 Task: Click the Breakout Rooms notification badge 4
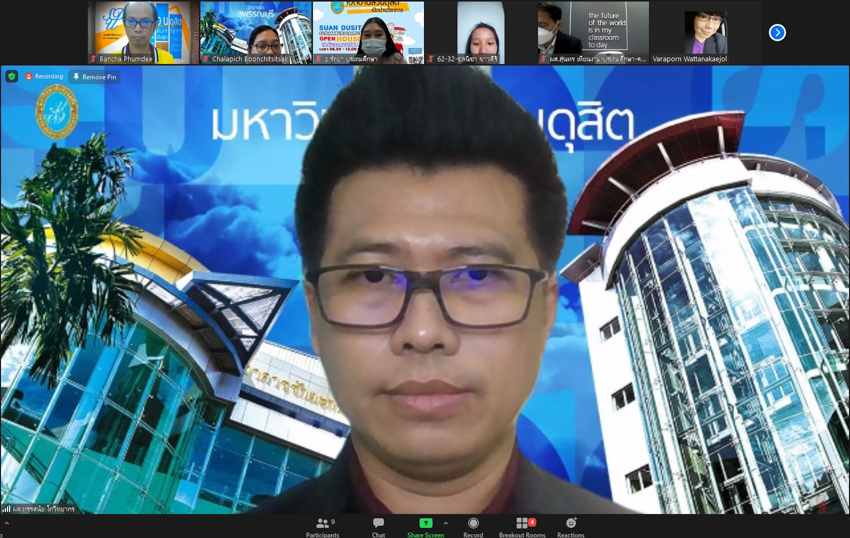coord(532,522)
